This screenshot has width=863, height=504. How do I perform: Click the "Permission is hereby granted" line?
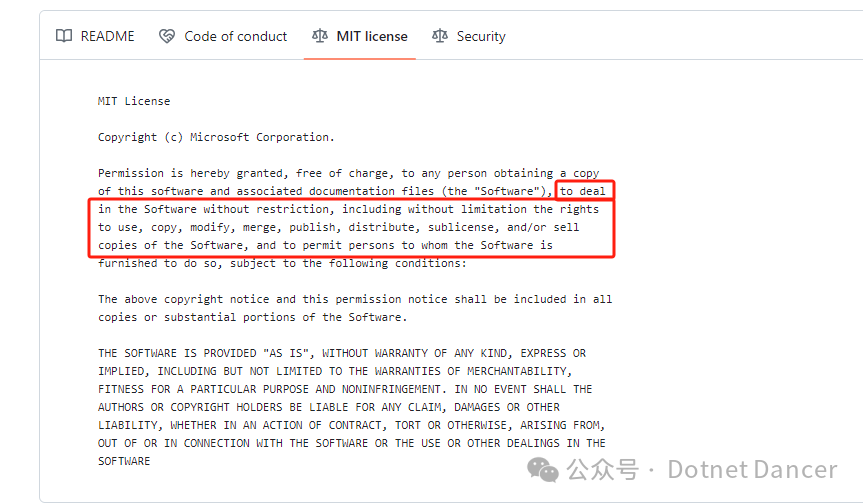click(x=348, y=173)
